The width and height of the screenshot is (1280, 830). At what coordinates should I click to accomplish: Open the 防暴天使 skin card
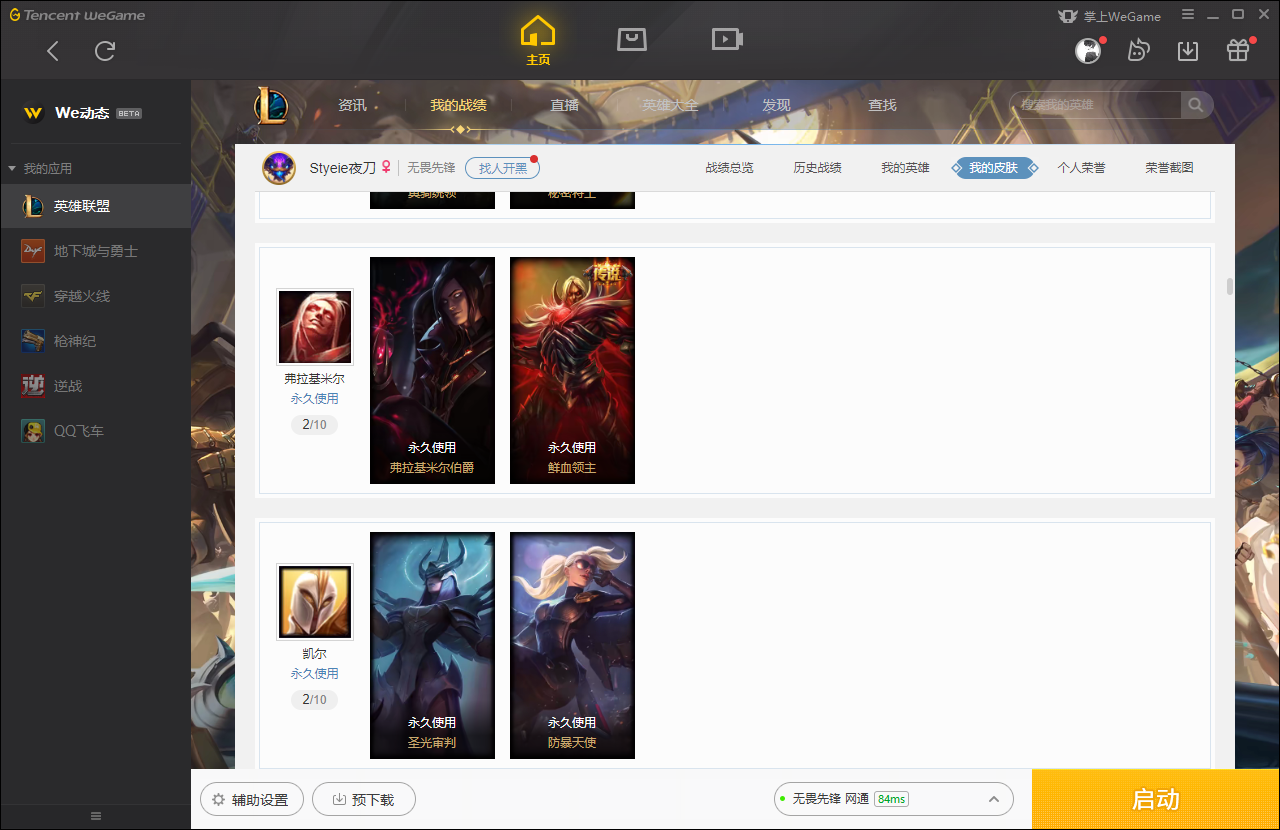coord(572,645)
